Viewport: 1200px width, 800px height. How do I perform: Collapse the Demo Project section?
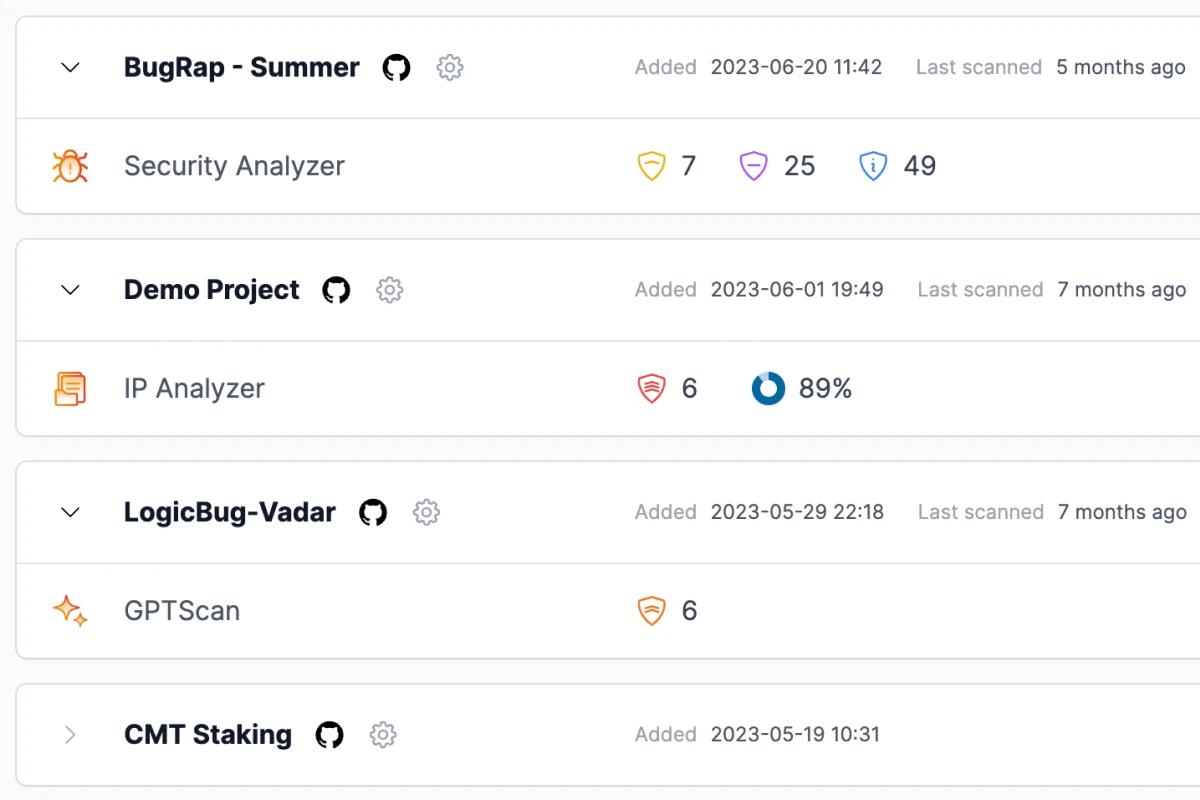coord(70,290)
